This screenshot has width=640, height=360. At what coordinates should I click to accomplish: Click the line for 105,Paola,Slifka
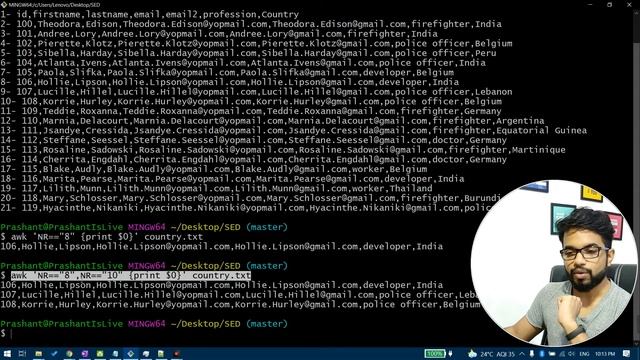coord(227,72)
